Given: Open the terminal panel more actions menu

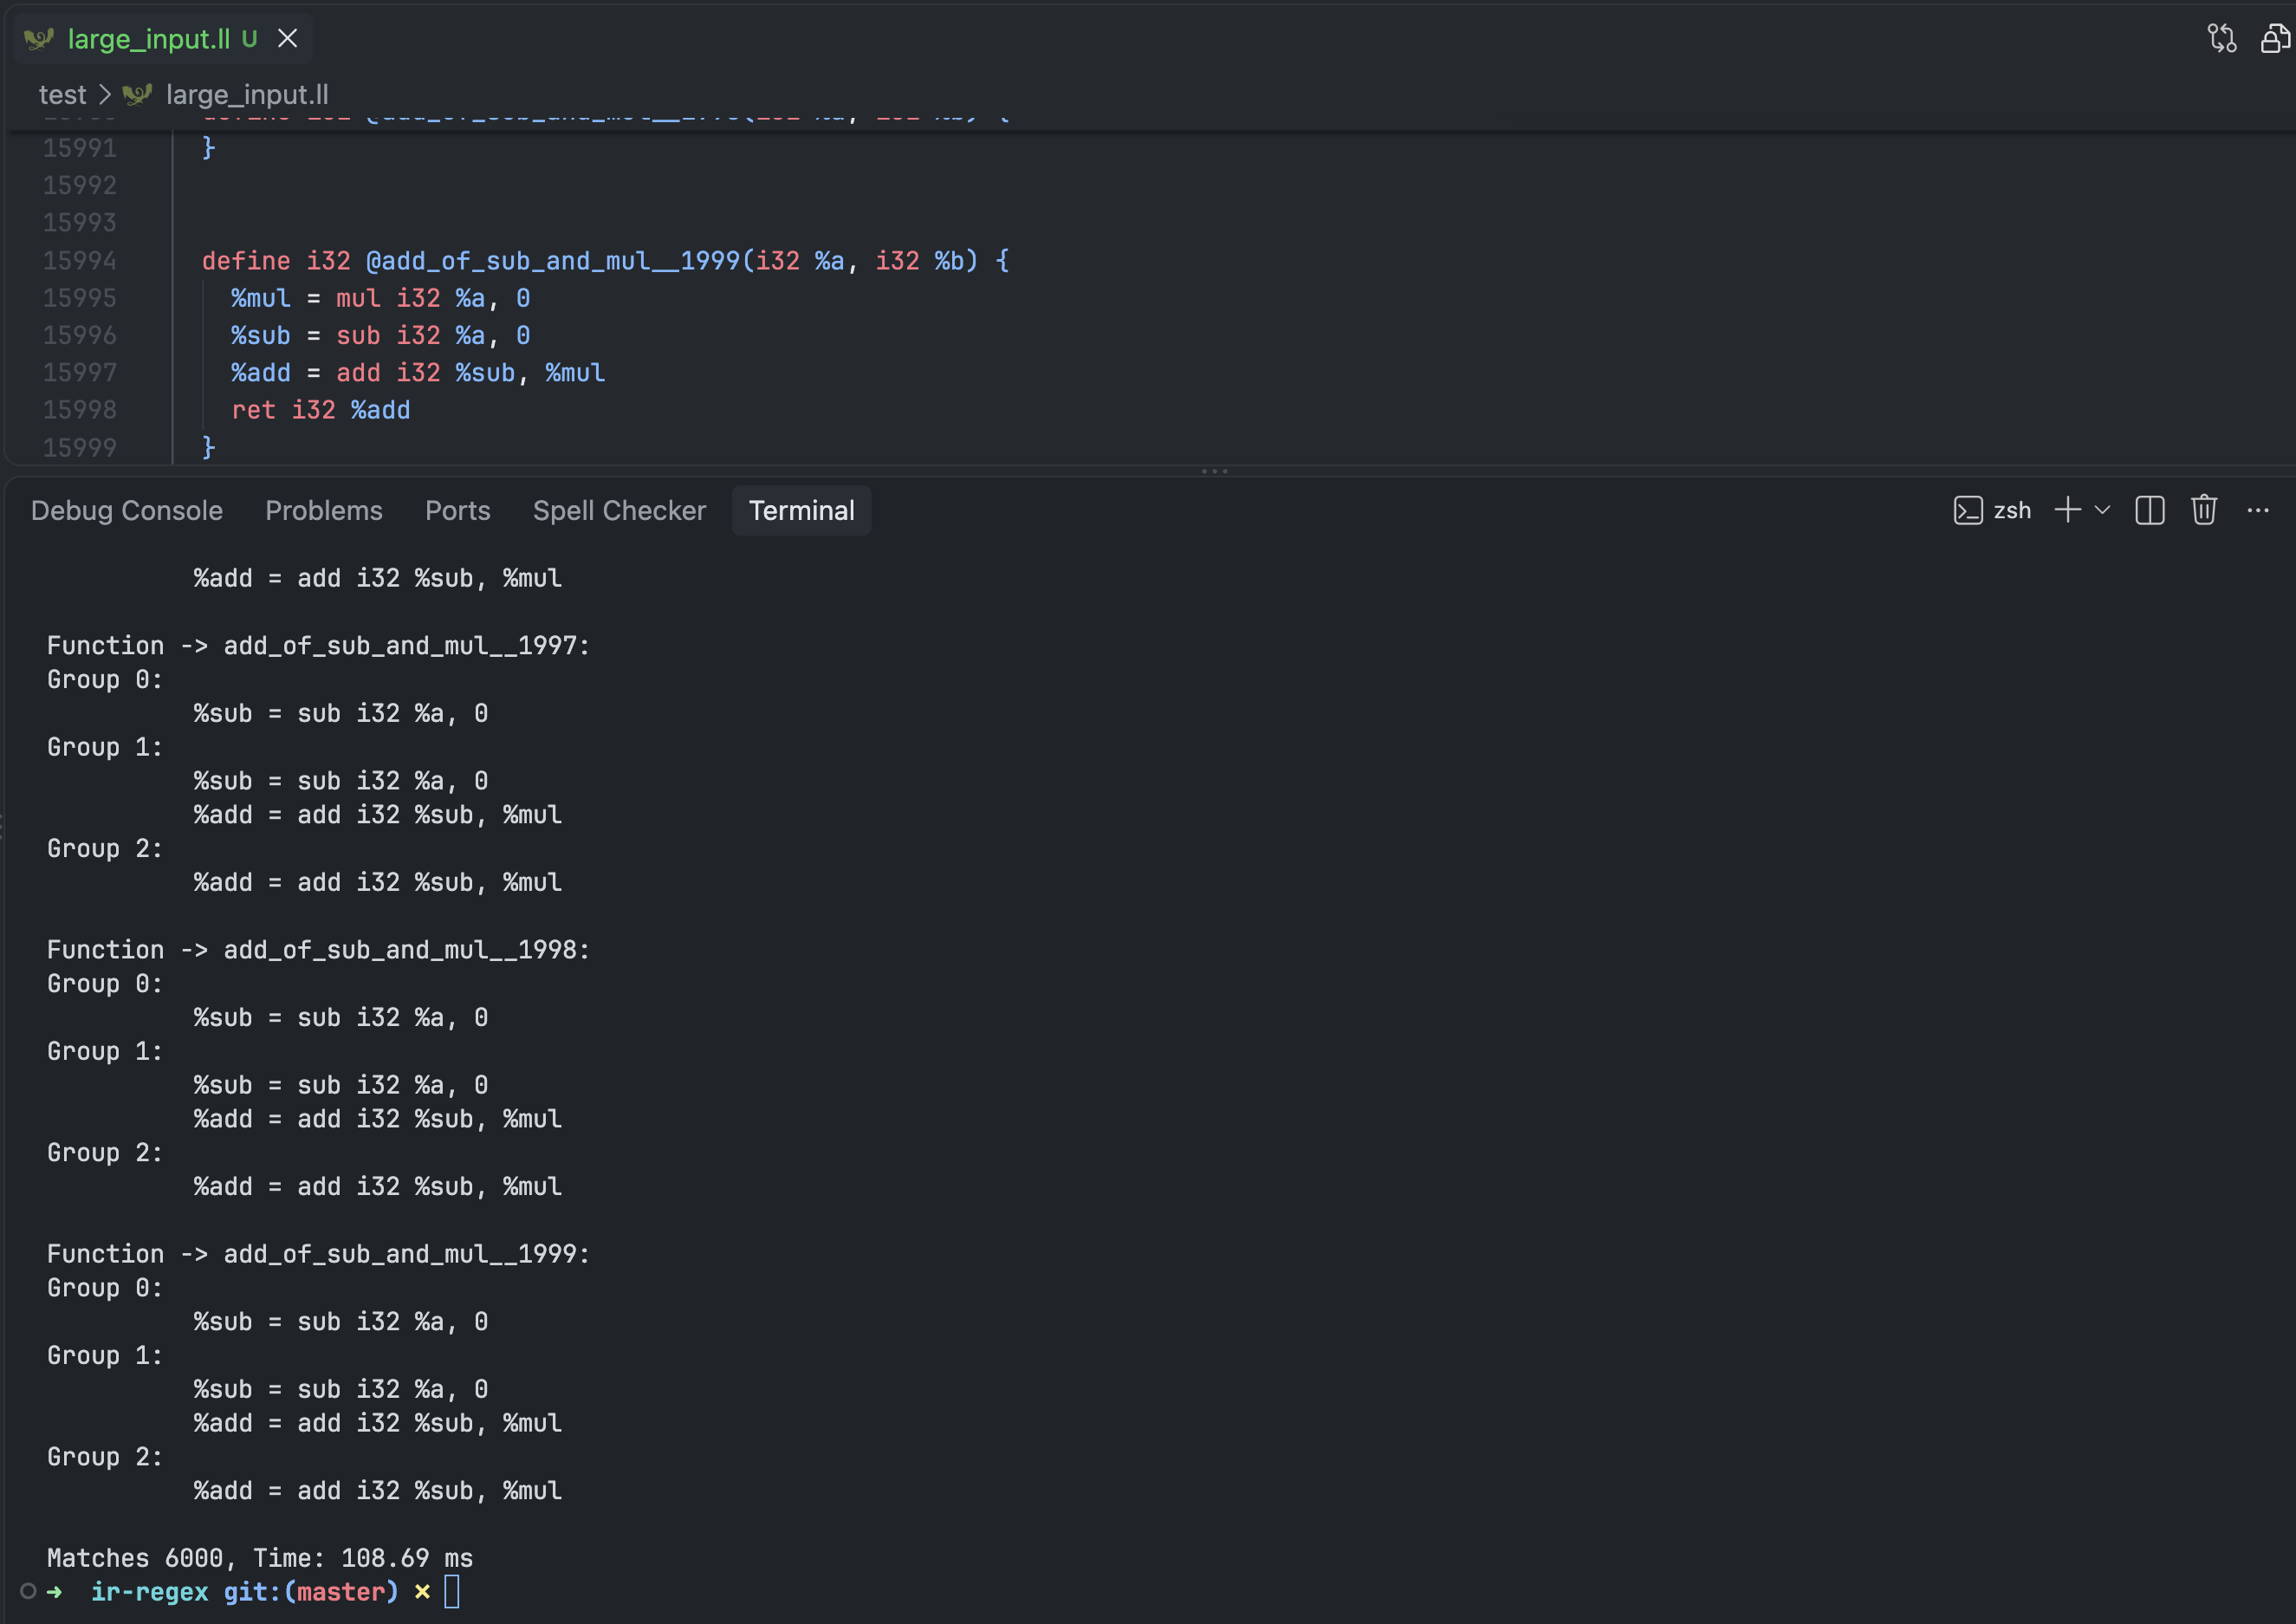Looking at the screenshot, I should (2258, 511).
